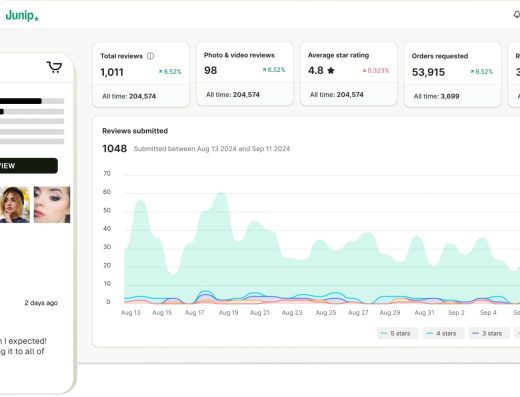Open the Orders requested card
Image resolution: width=520 pixels, height=397 pixels.
tap(453, 75)
